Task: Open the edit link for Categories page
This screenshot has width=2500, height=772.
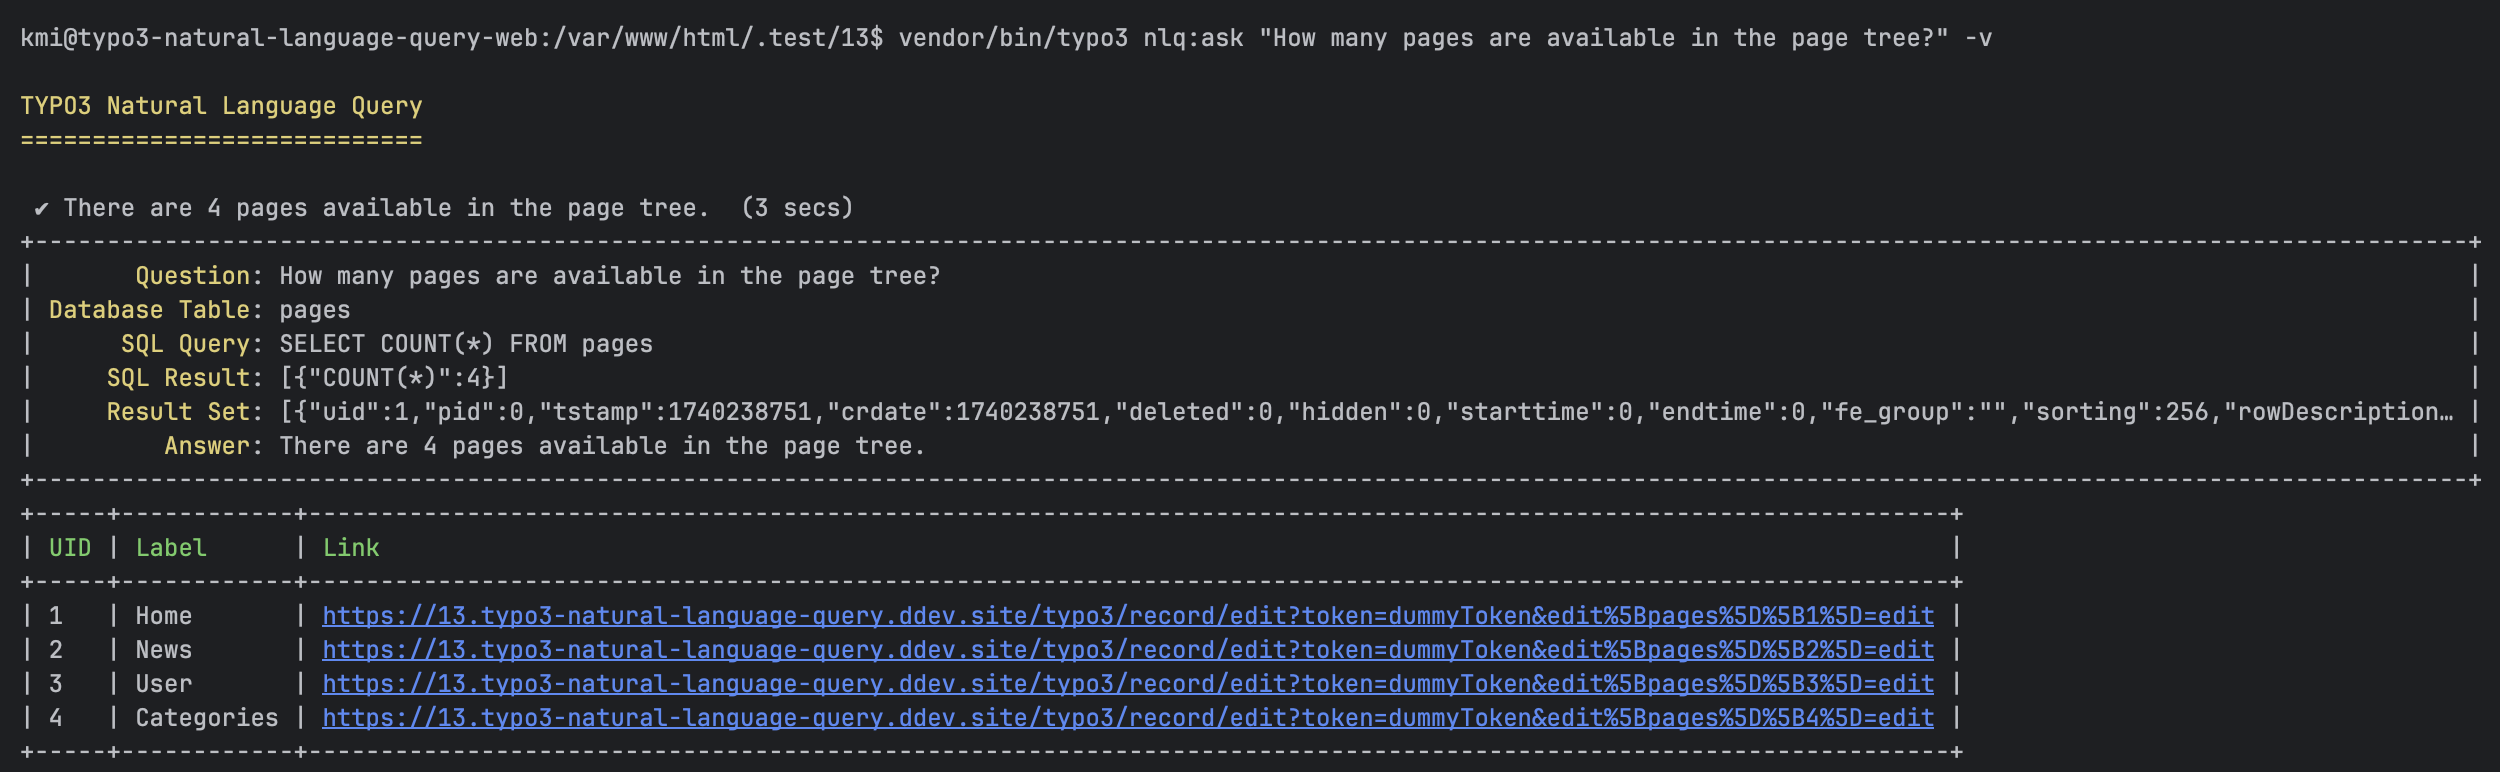Action: (1127, 718)
